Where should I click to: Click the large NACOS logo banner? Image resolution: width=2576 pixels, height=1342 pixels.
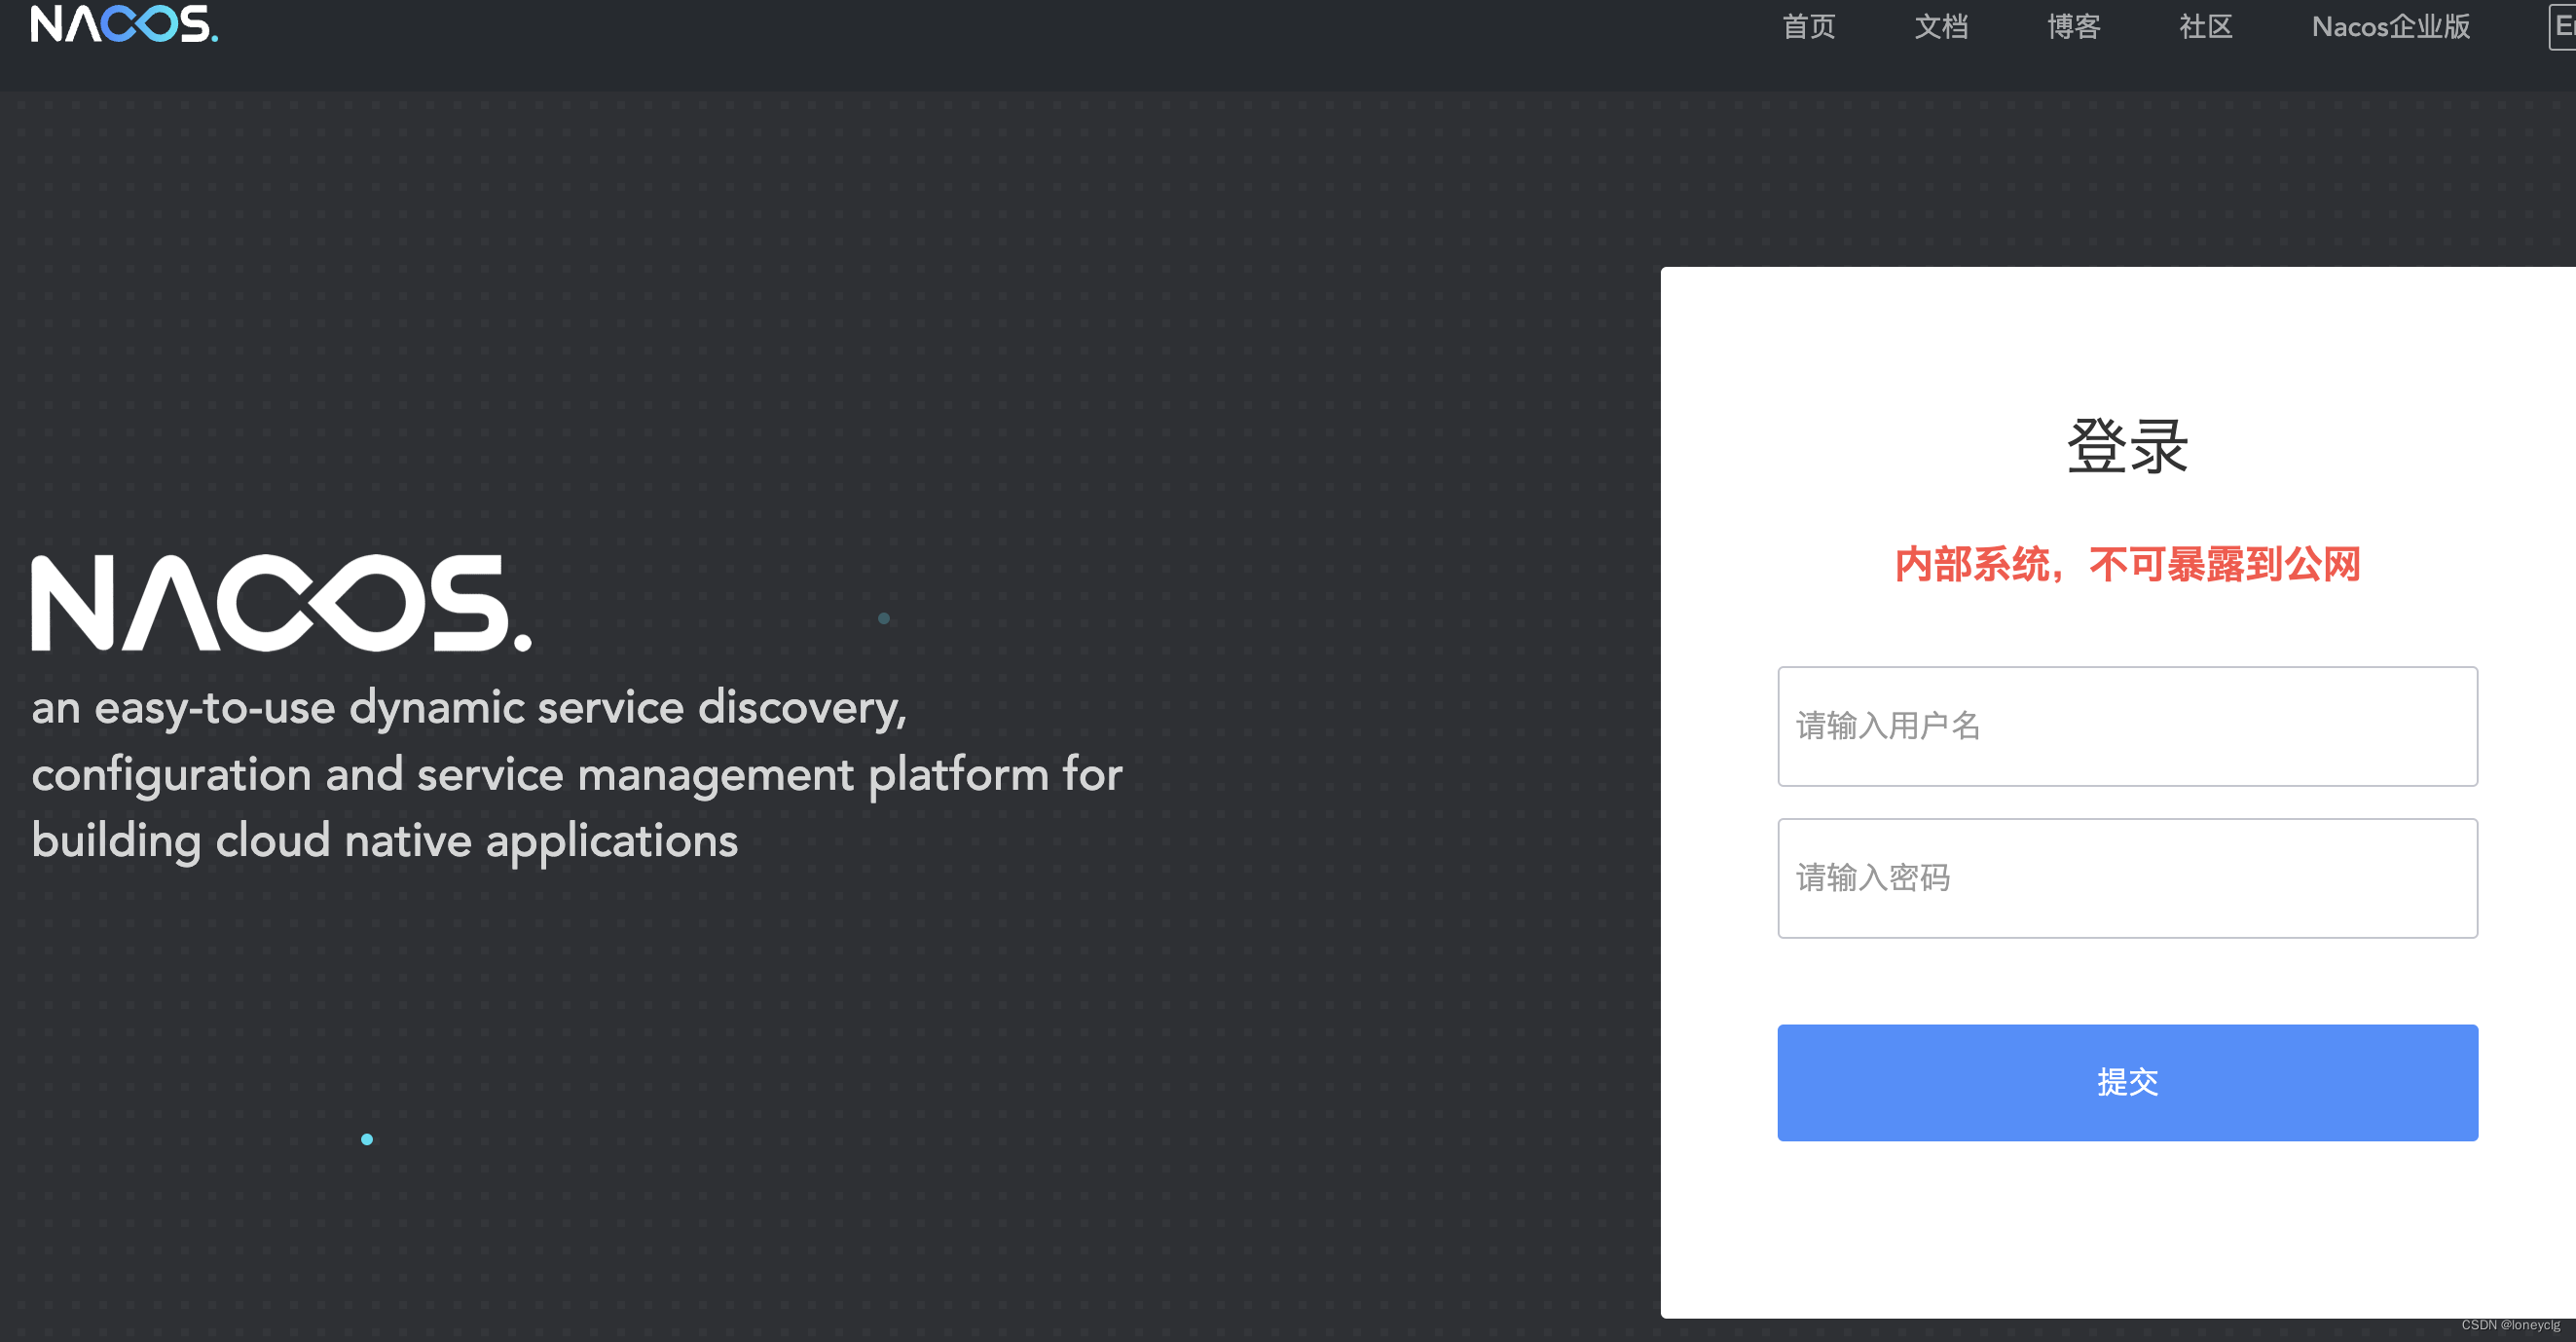pos(281,603)
